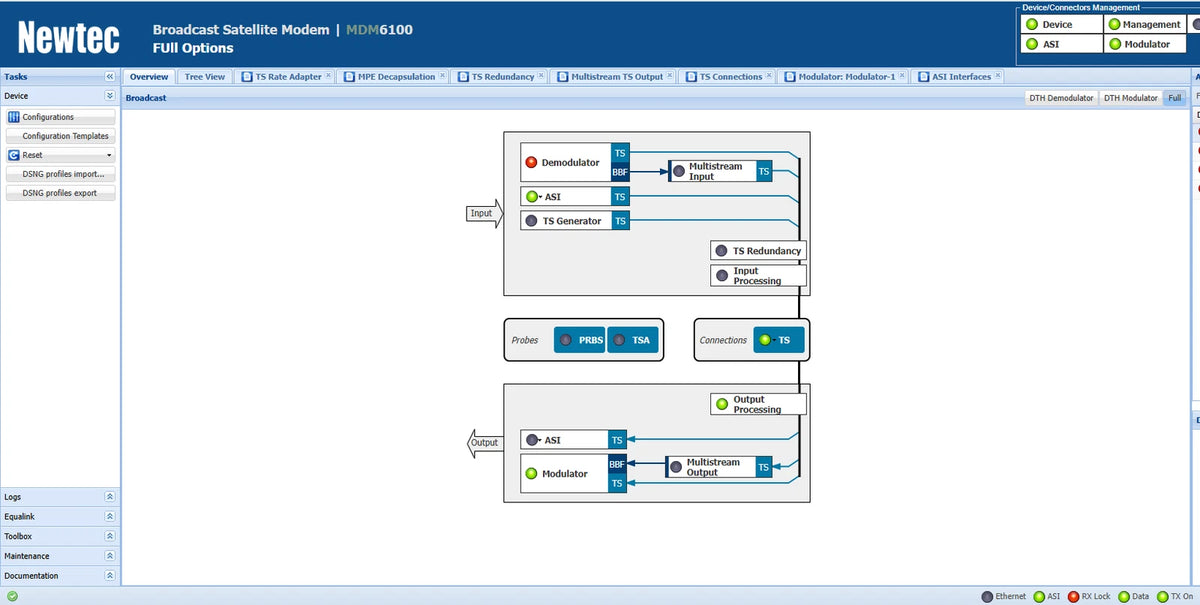Click the Multistream Output status LED
Screen dimensions: 1200x605
click(677, 467)
